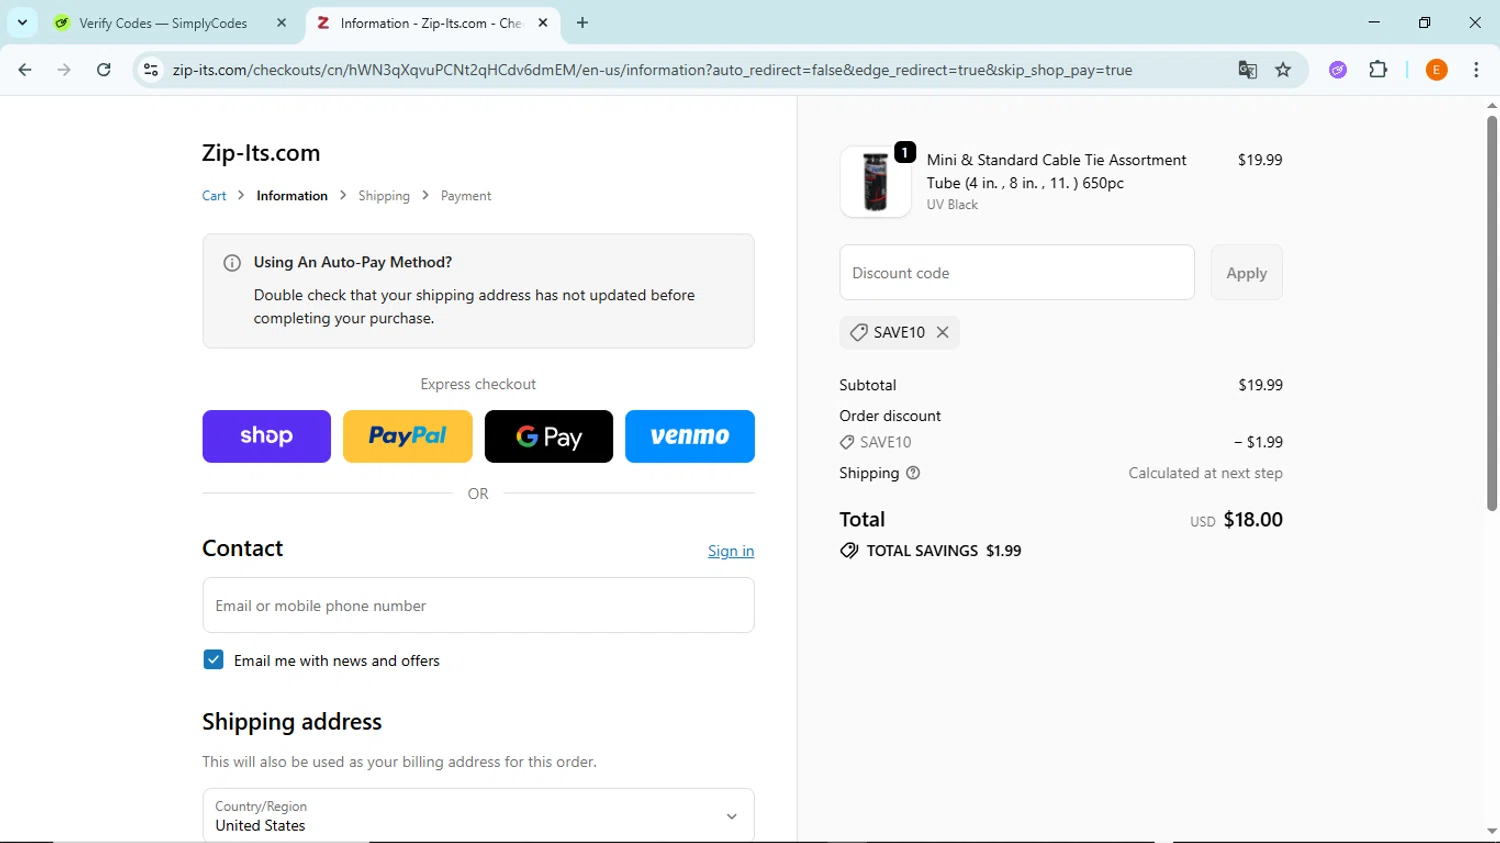Go to Cart breadcrumb link
1500x843 pixels.
click(x=214, y=196)
